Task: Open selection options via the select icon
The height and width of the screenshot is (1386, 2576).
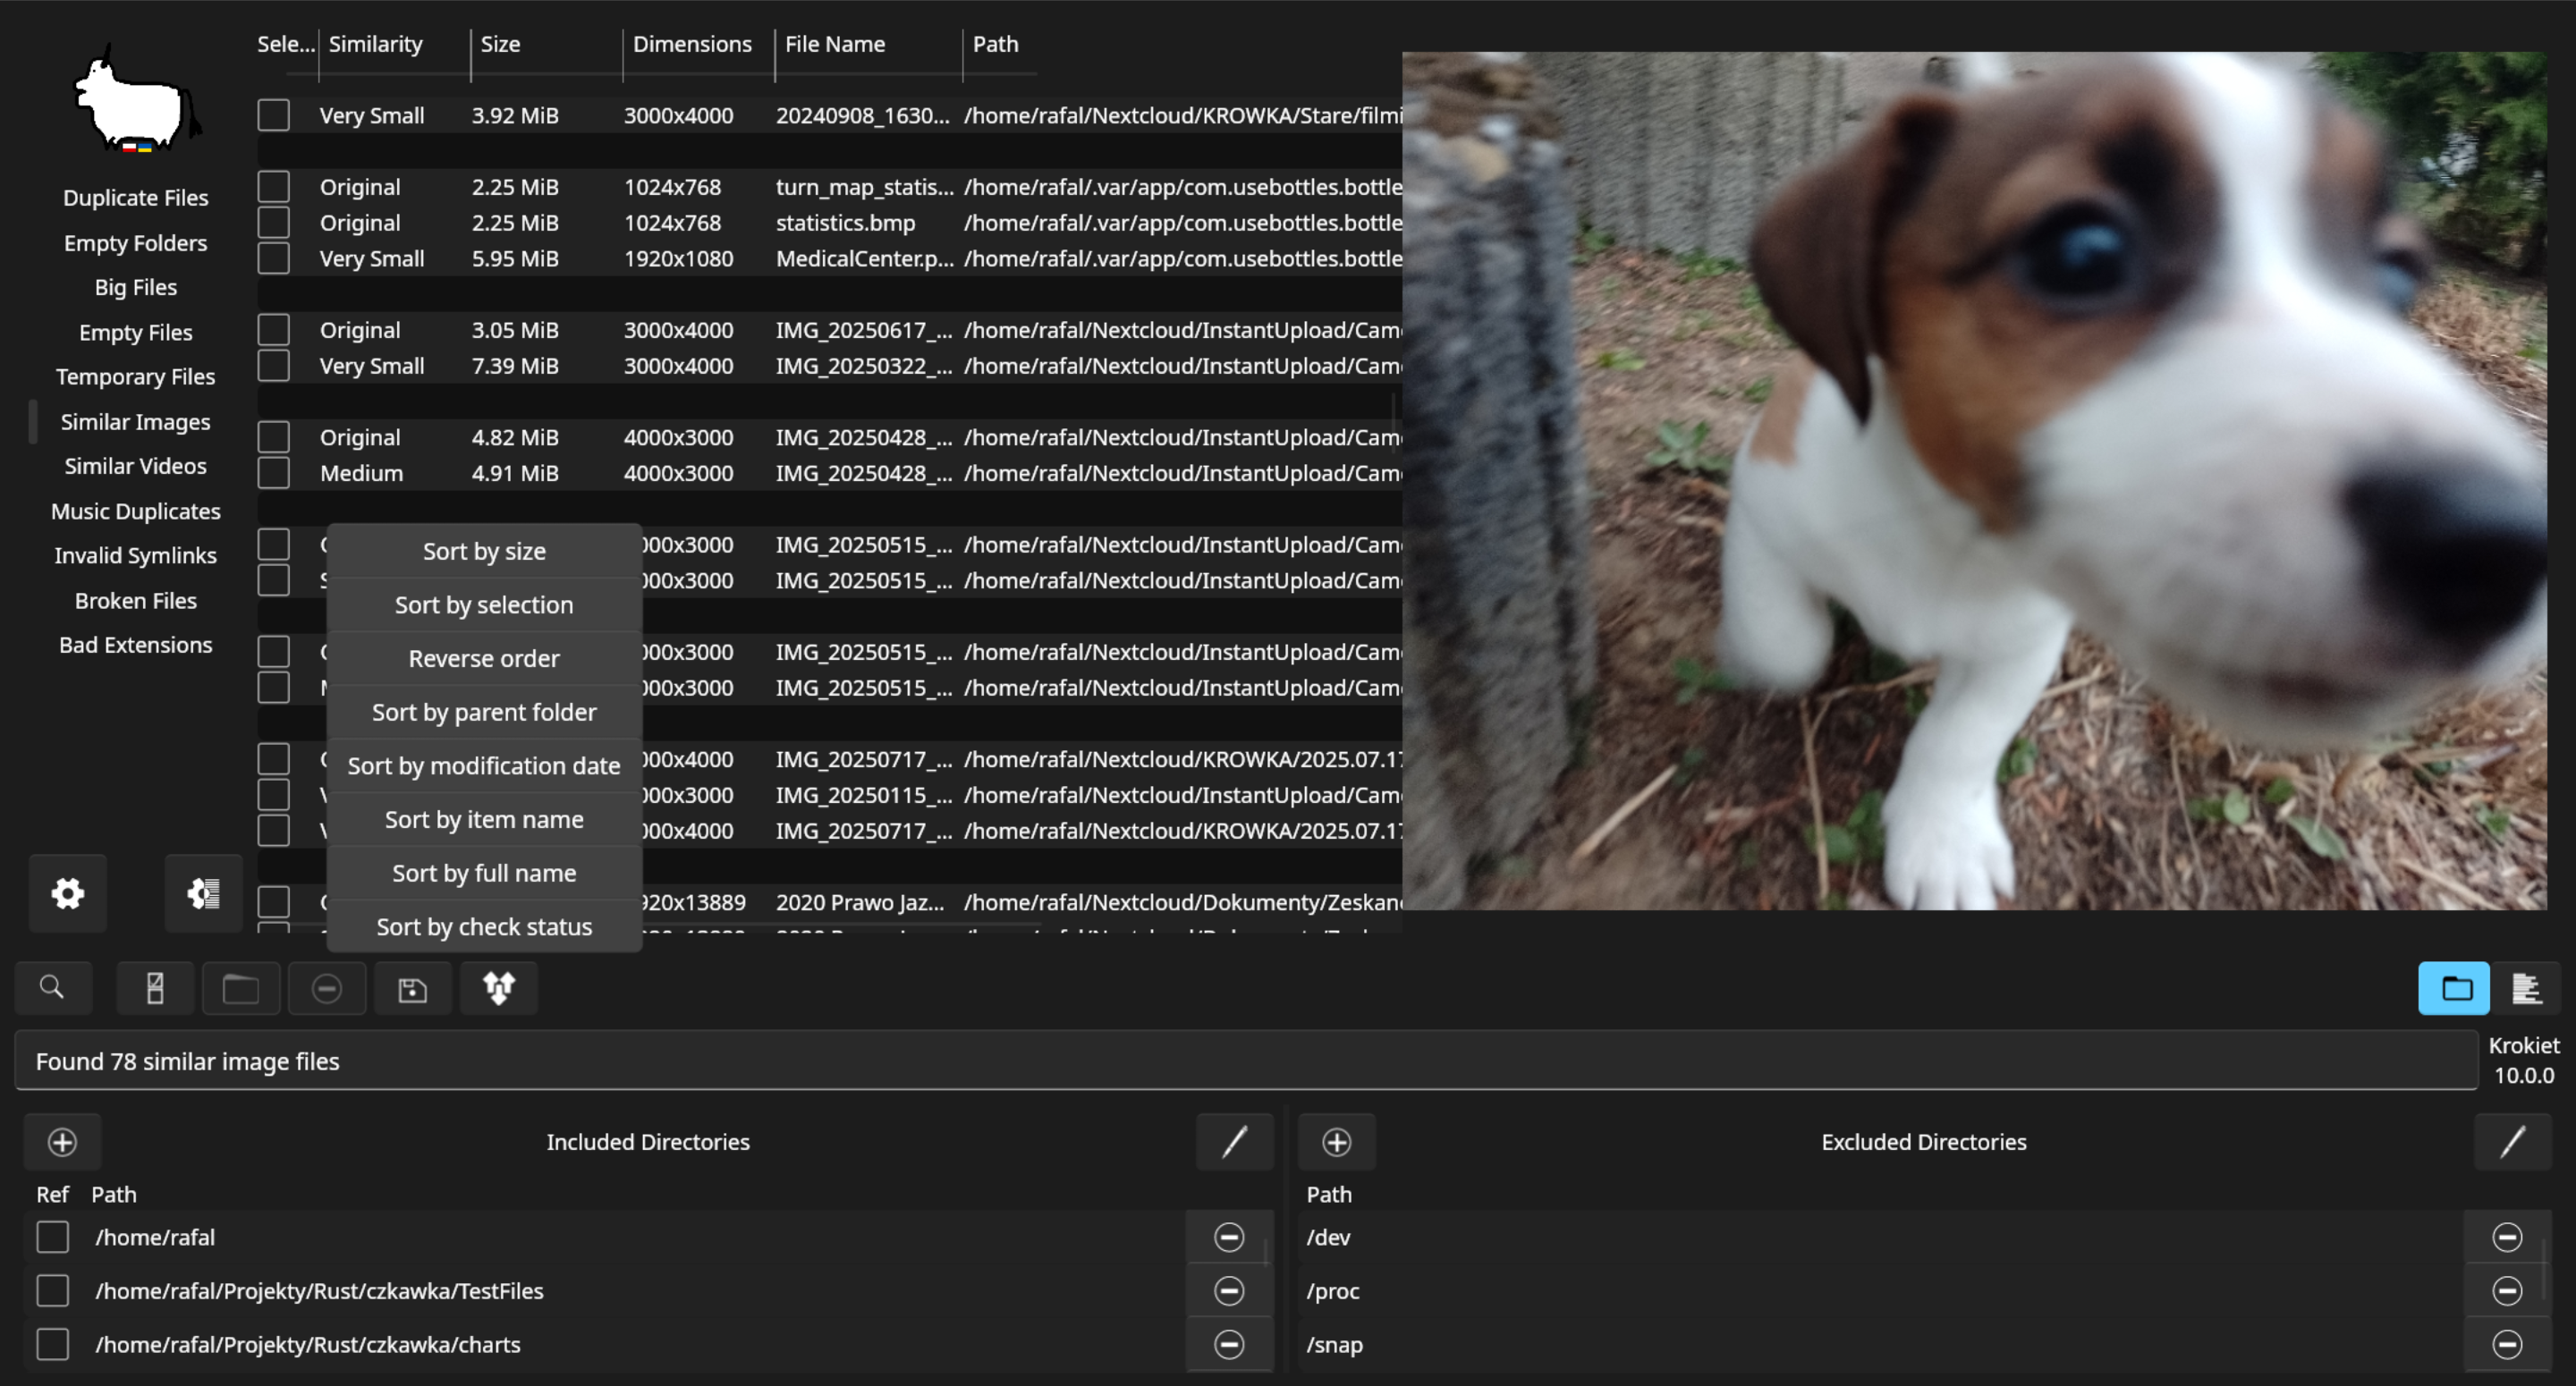Action: click(155, 987)
